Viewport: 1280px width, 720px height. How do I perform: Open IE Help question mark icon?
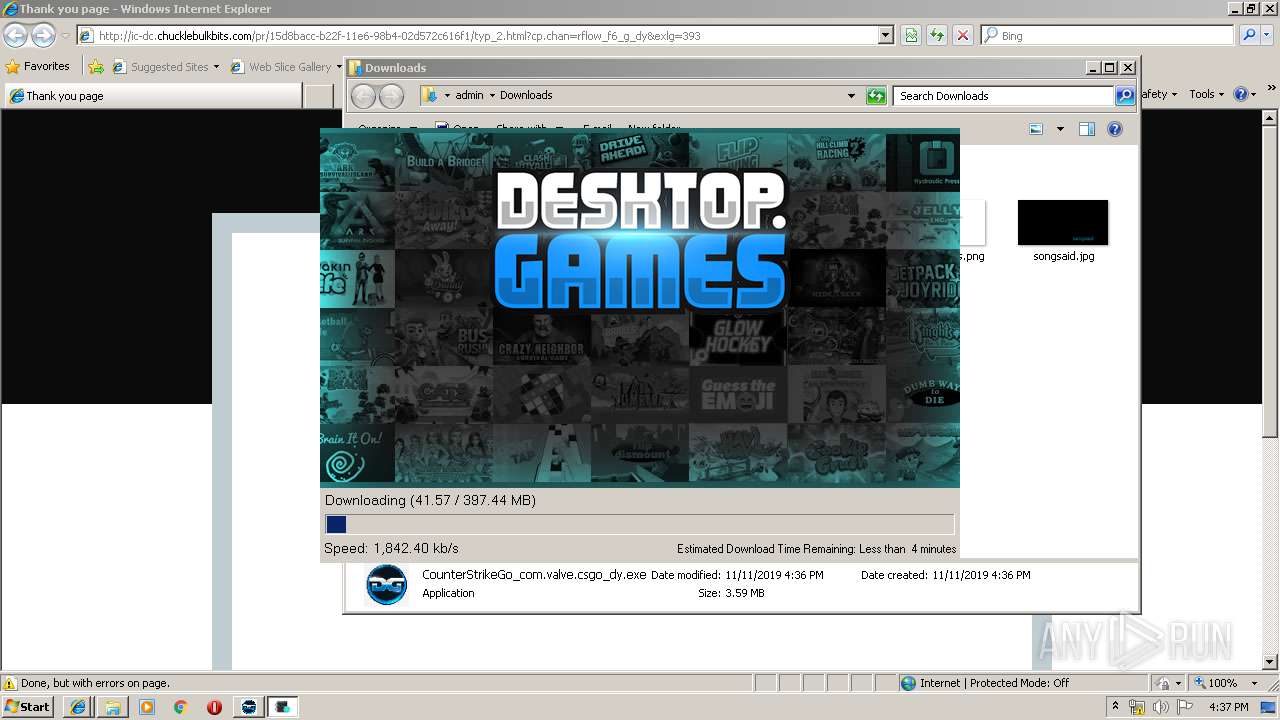(1240, 94)
